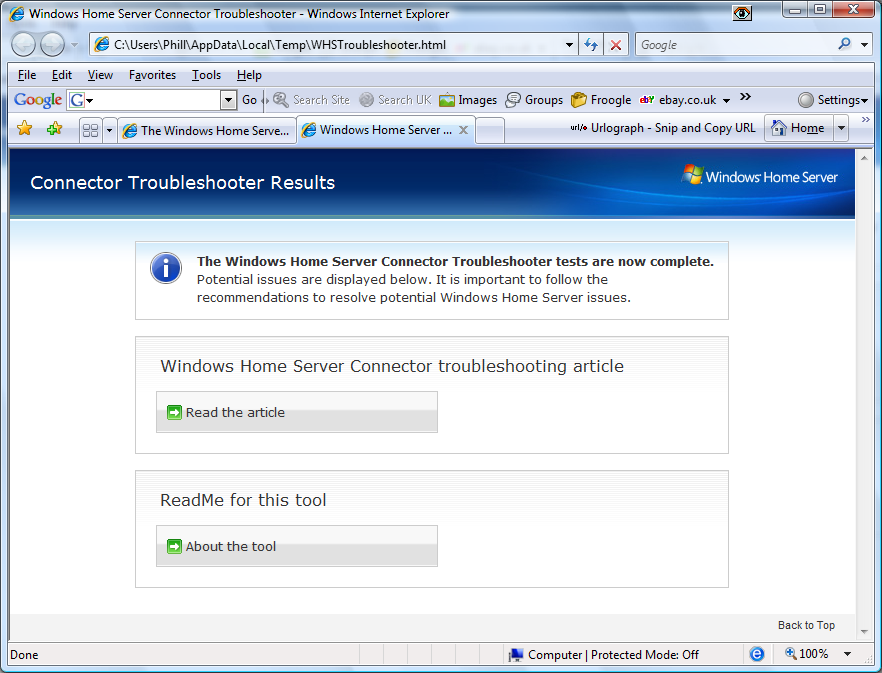Expand the command bar overflow chevron
The width and height of the screenshot is (882, 673).
coord(866,119)
